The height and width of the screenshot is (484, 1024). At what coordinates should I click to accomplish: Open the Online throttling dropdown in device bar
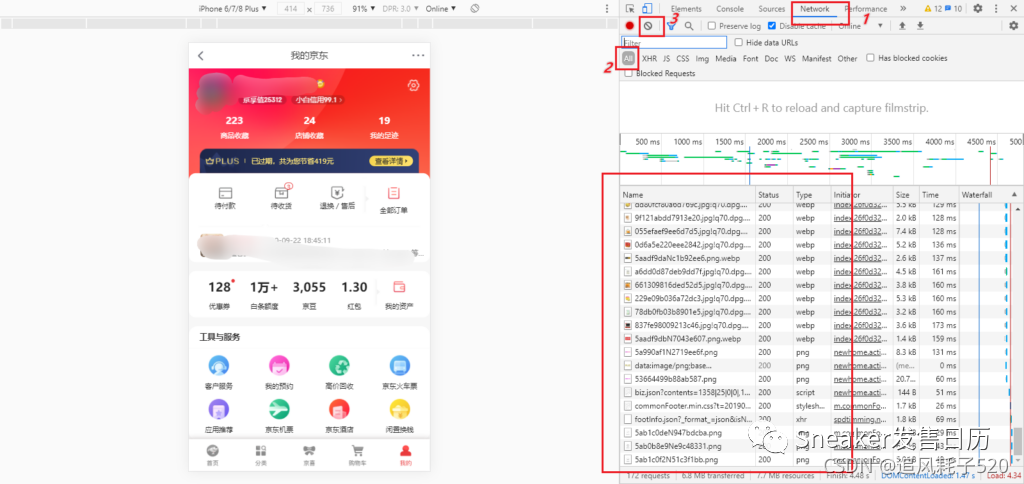pyautogui.click(x=441, y=8)
